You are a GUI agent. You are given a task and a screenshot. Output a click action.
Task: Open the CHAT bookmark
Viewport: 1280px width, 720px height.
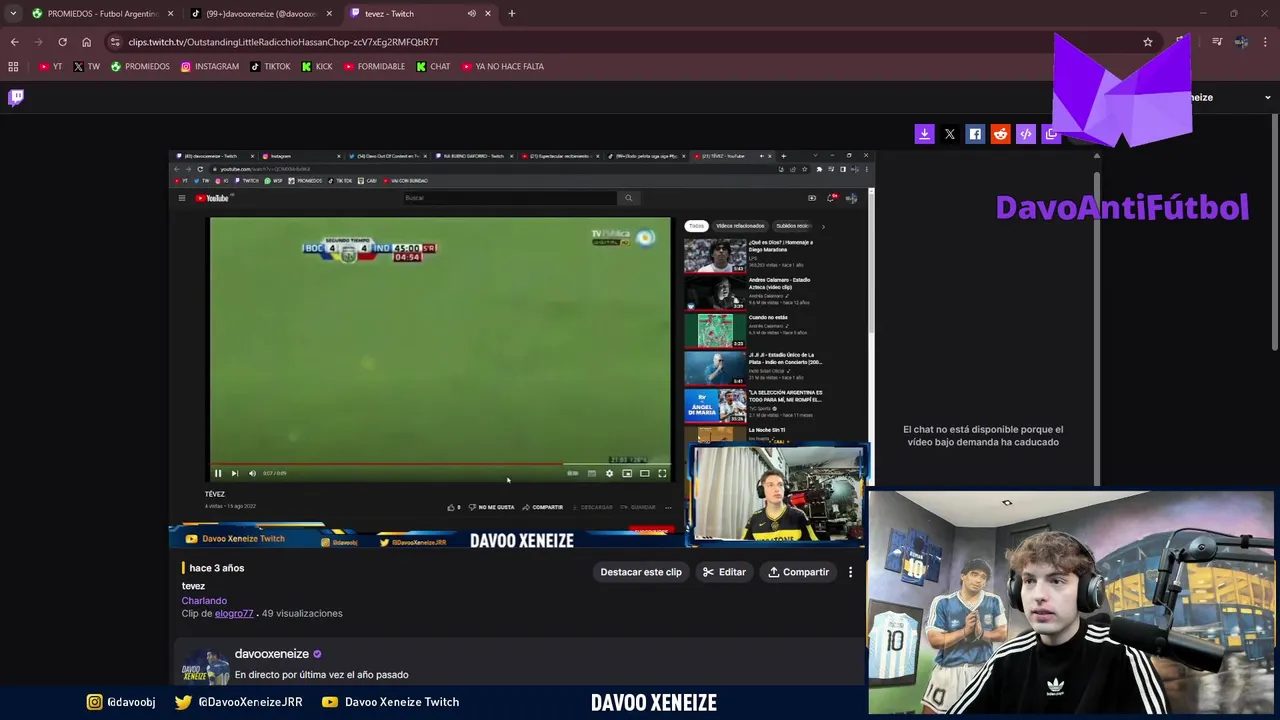tap(433, 67)
